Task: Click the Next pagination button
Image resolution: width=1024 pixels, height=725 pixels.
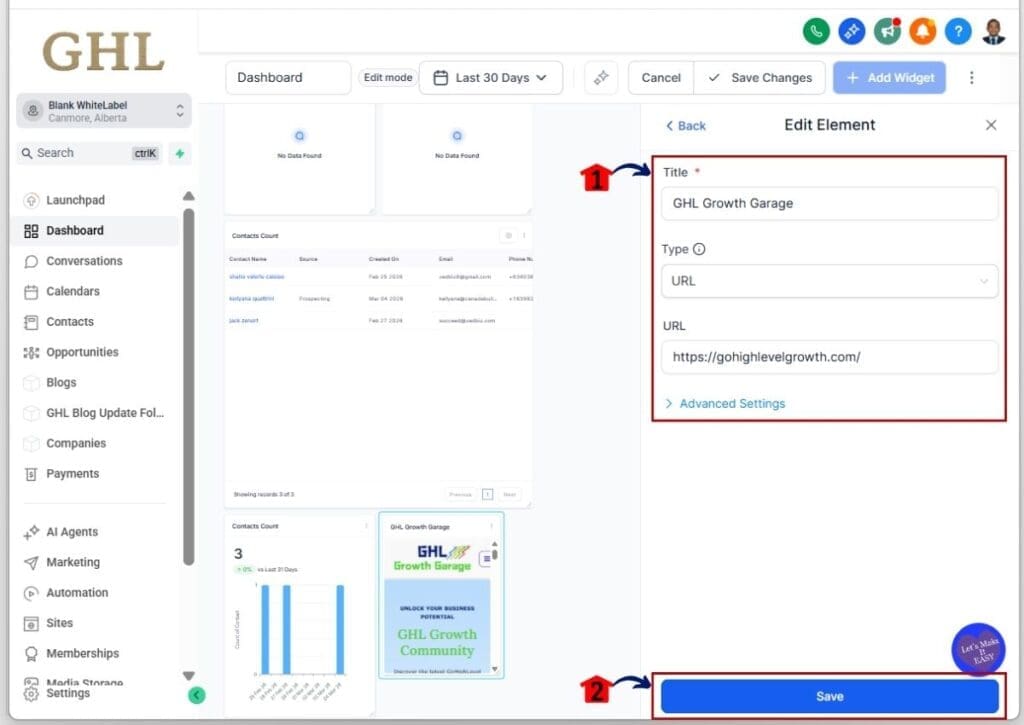Action: tap(510, 494)
